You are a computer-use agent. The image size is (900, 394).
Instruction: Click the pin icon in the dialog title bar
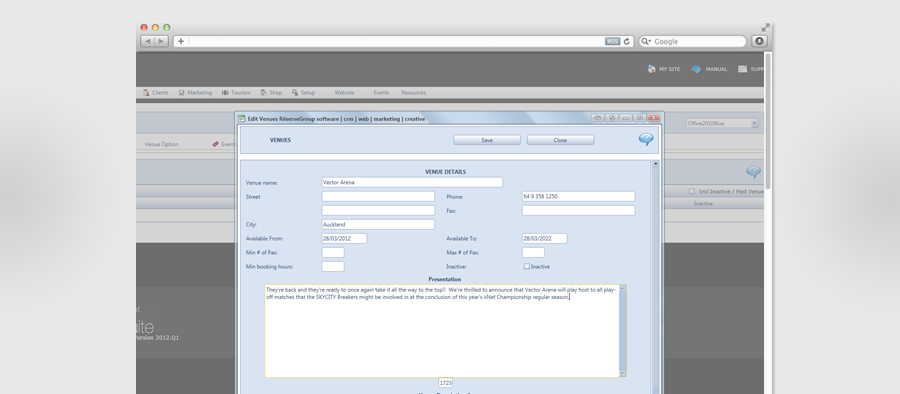(x=598, y=118)
